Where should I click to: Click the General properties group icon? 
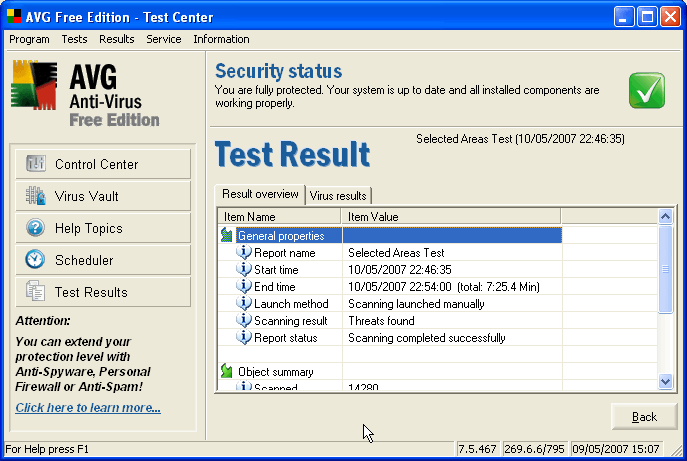[x=227, y=235]
